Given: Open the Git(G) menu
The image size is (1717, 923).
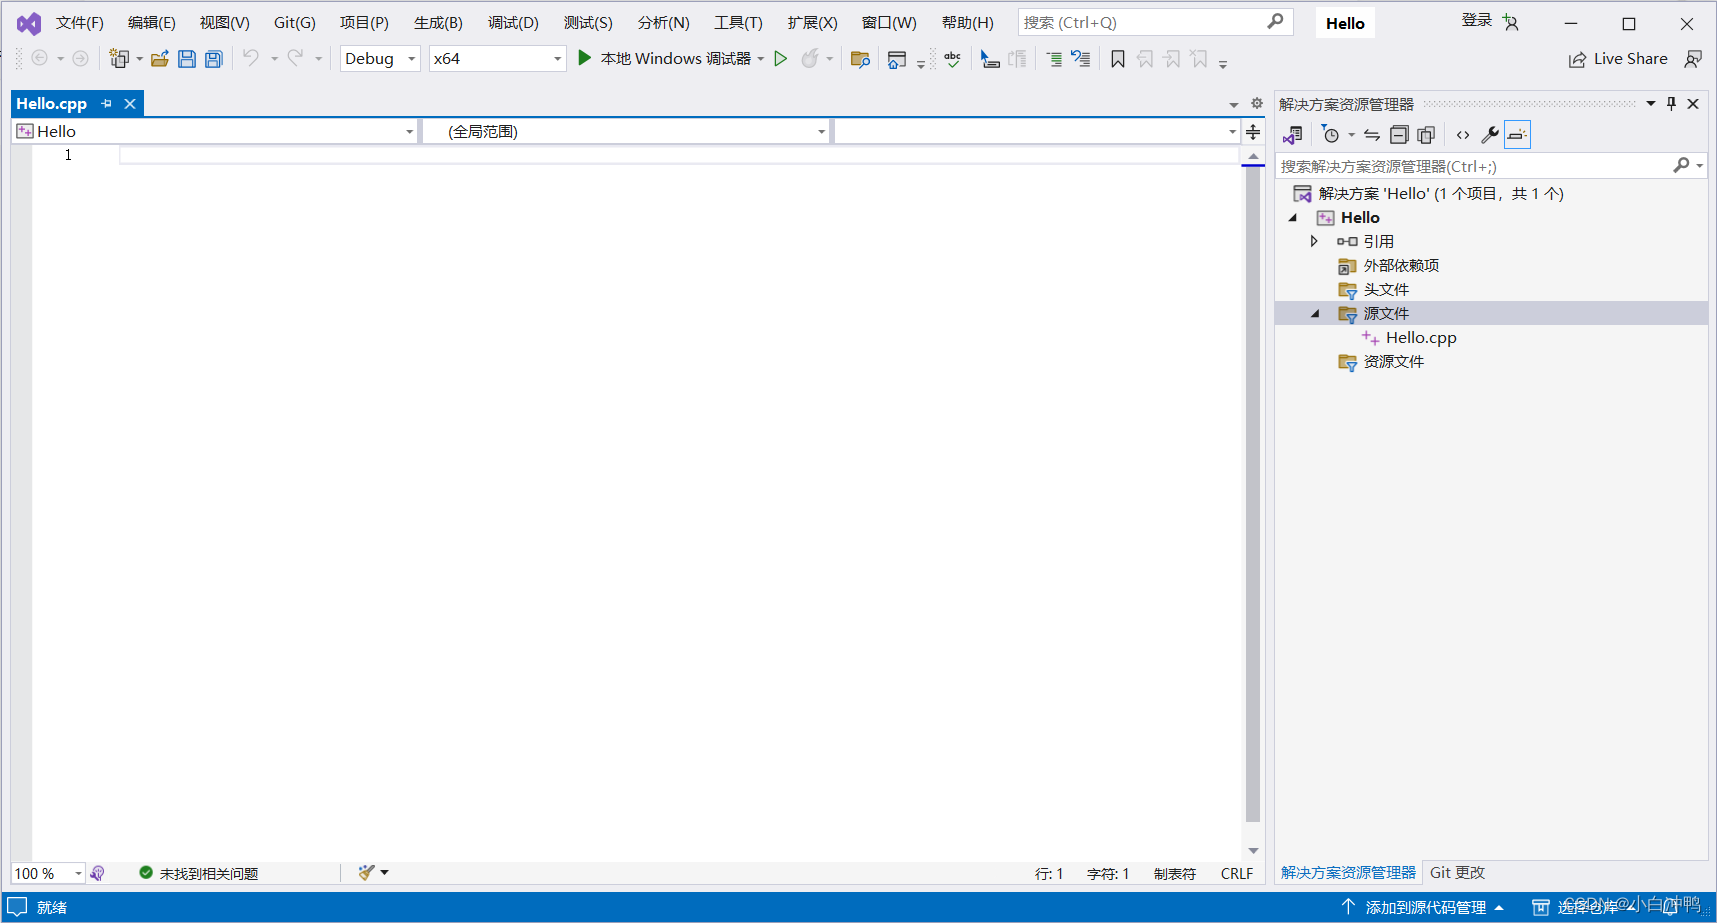Looking at the screenshot, I should 295,23.
